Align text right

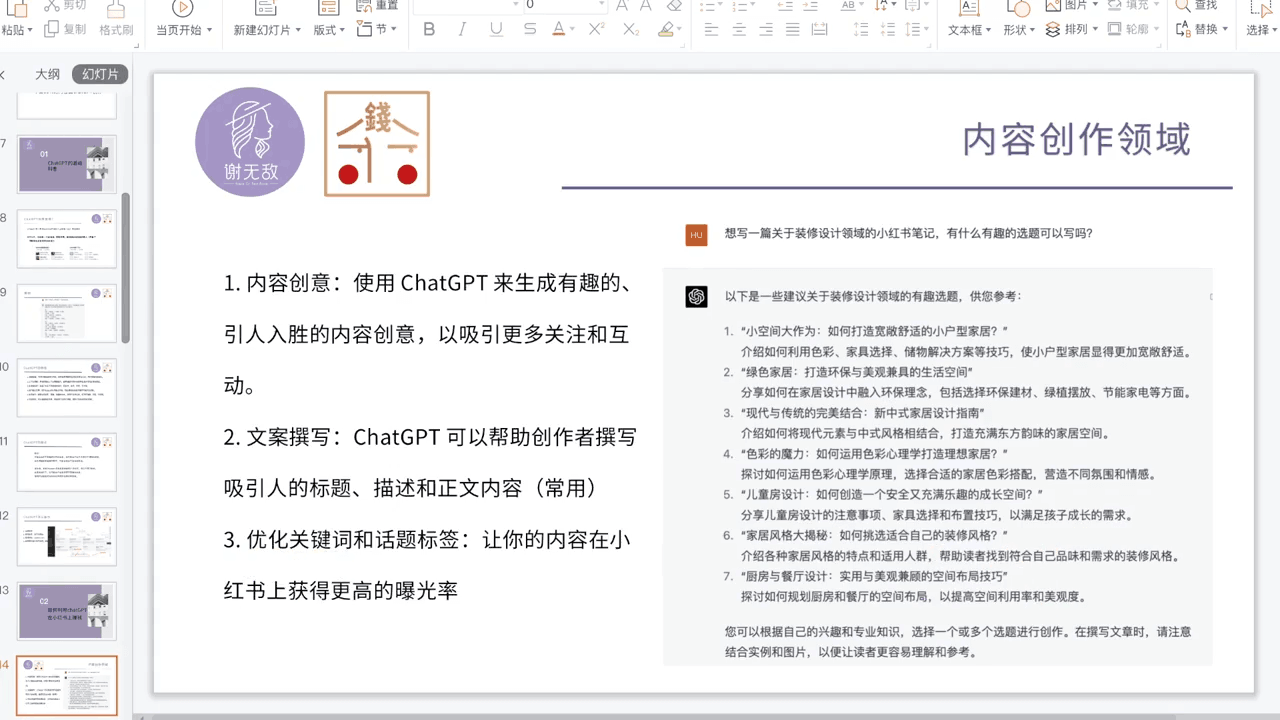(765, 29)
